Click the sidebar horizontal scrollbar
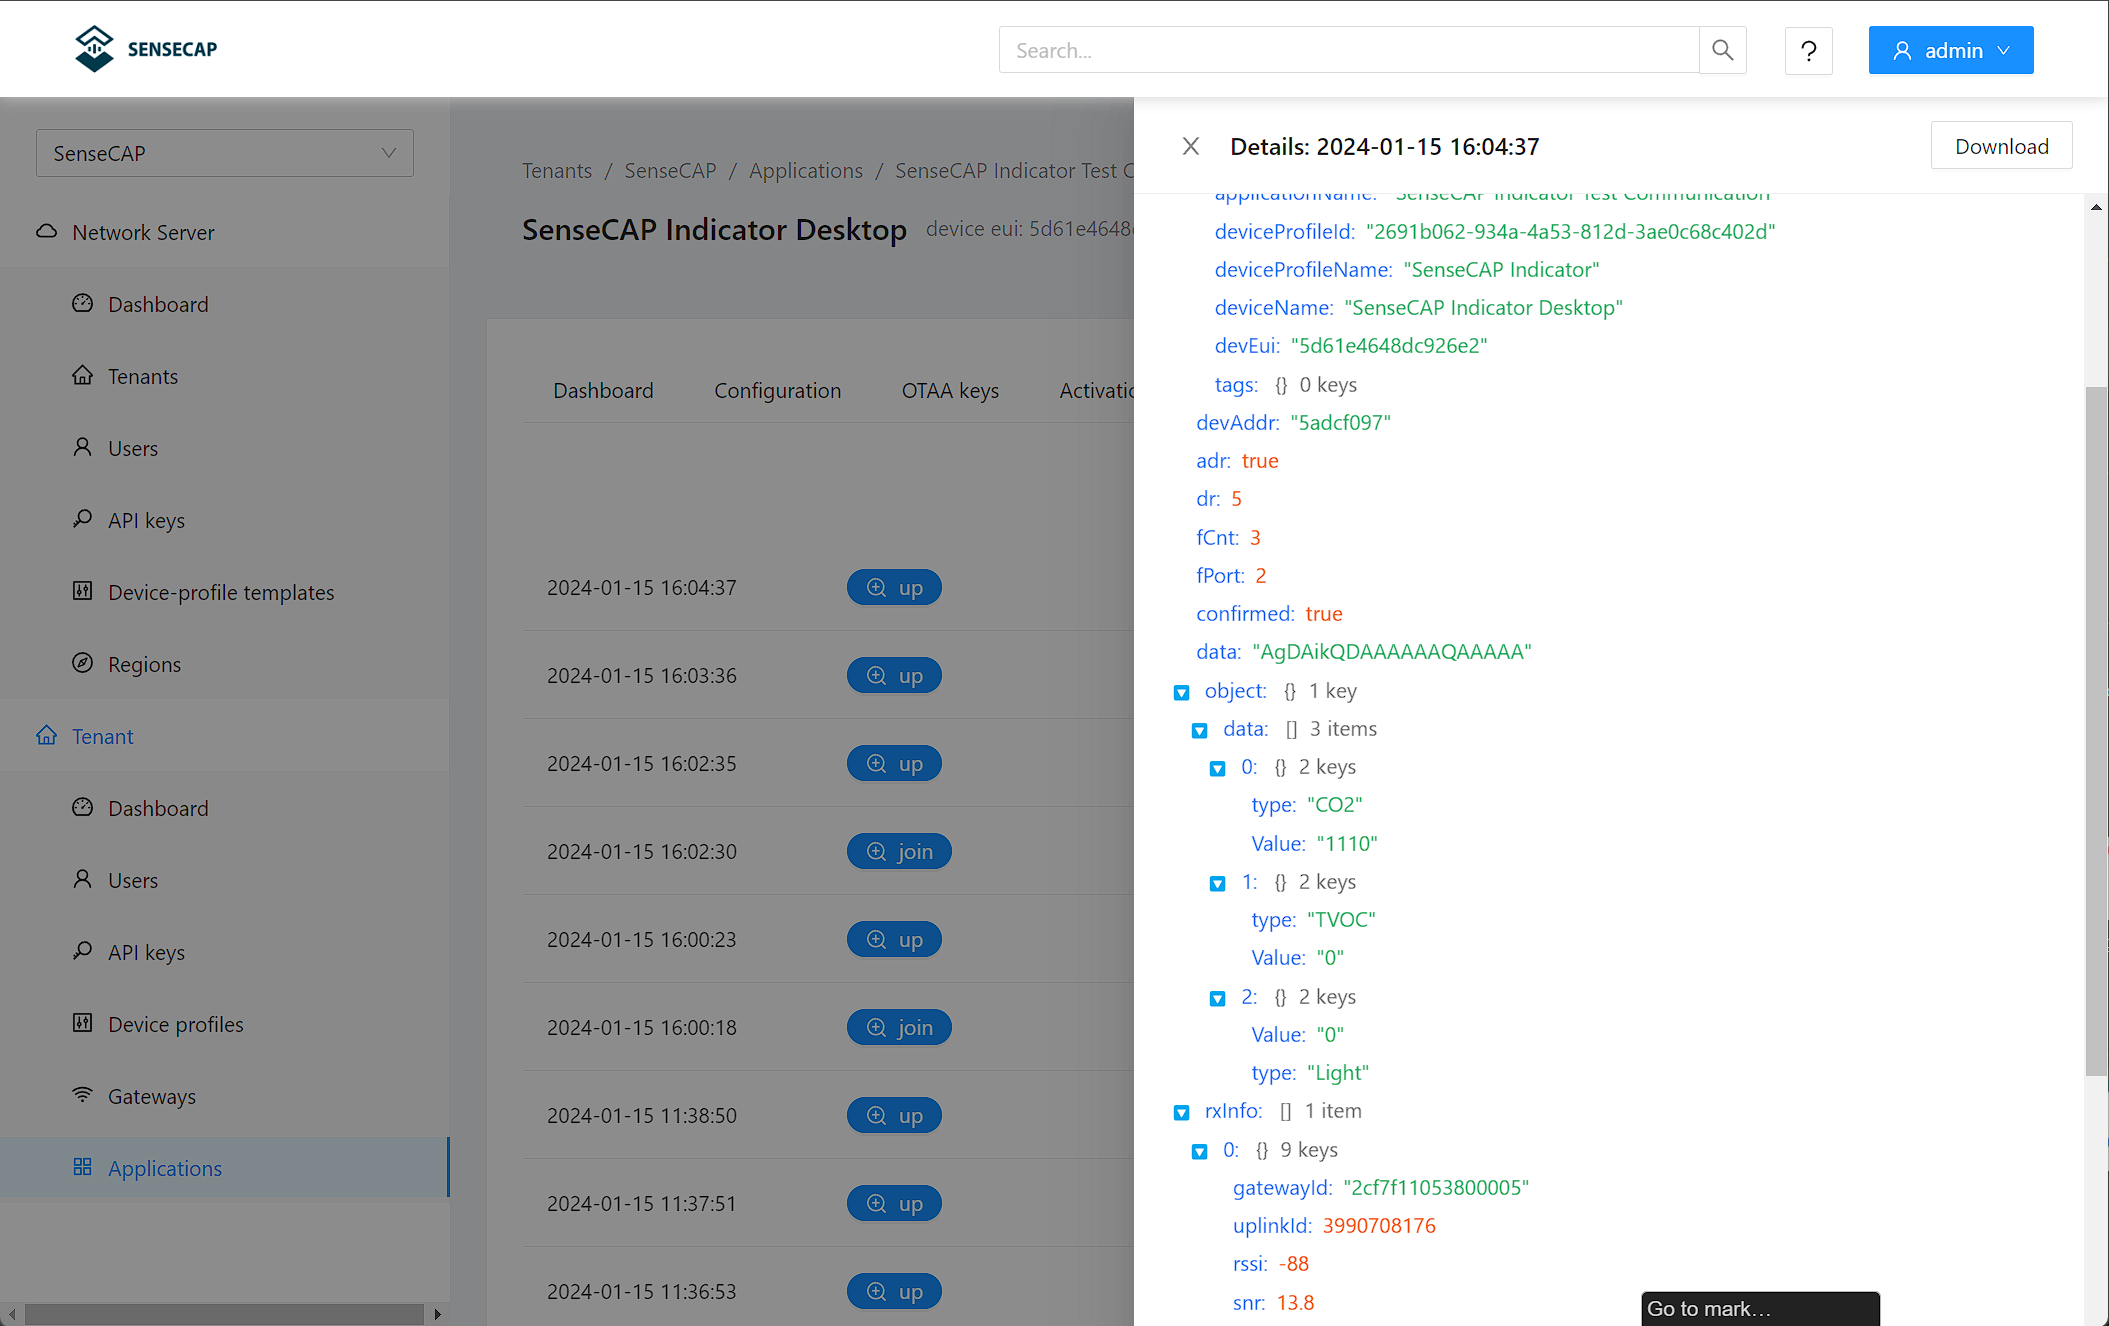Screen dimensions: 2109x1326 (224, 1314)
